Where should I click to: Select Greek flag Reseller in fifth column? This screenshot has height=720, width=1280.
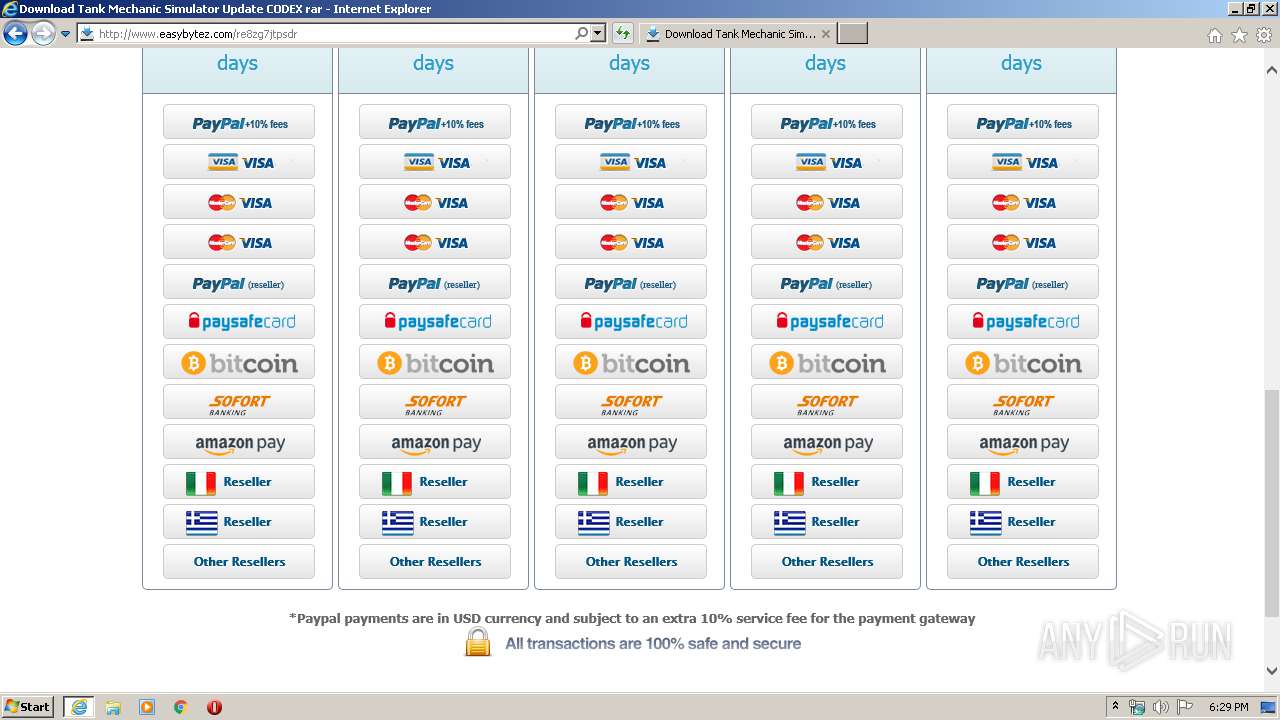(1023, 522)
